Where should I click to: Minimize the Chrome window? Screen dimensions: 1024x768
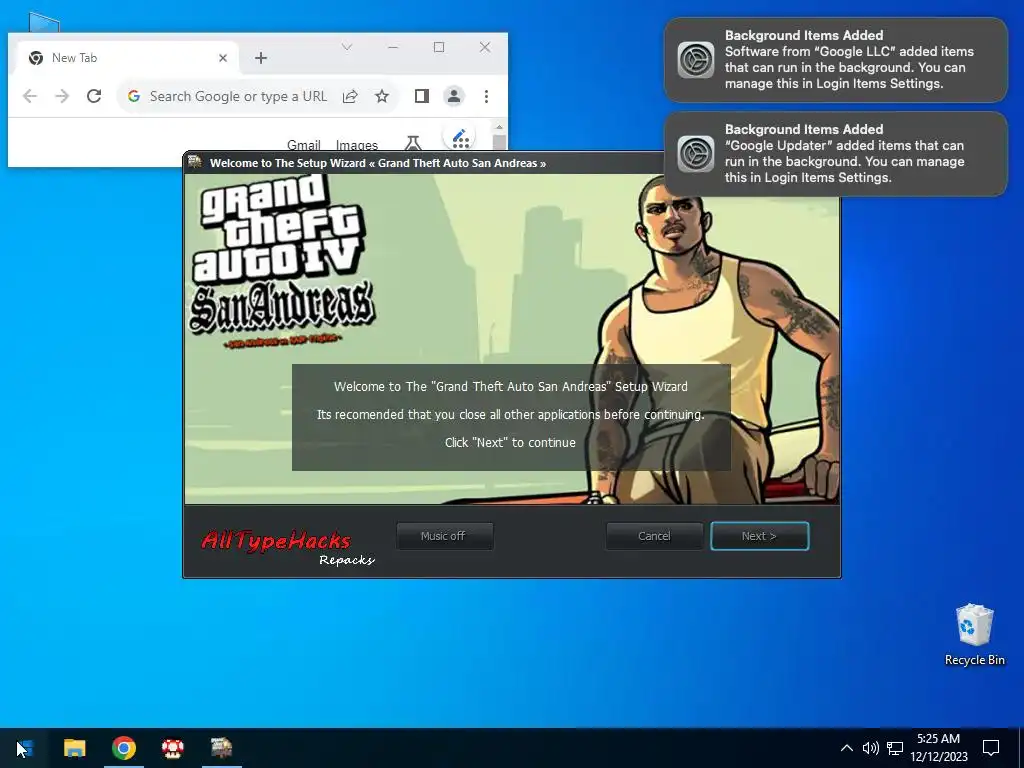tap(392, 47)
